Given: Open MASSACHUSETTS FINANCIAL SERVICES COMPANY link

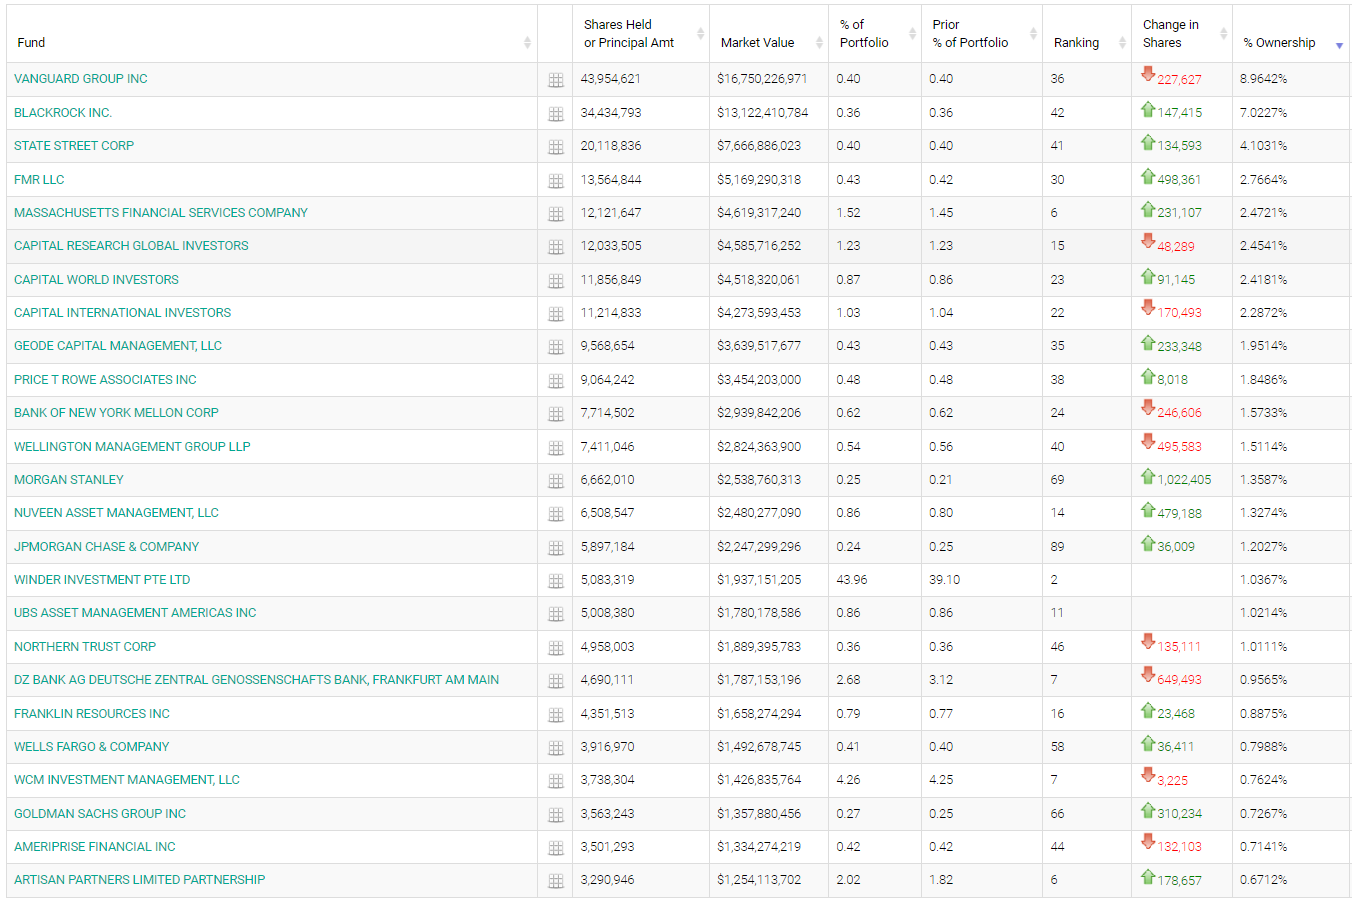Looking at the screenshot, I should [161, 213].
